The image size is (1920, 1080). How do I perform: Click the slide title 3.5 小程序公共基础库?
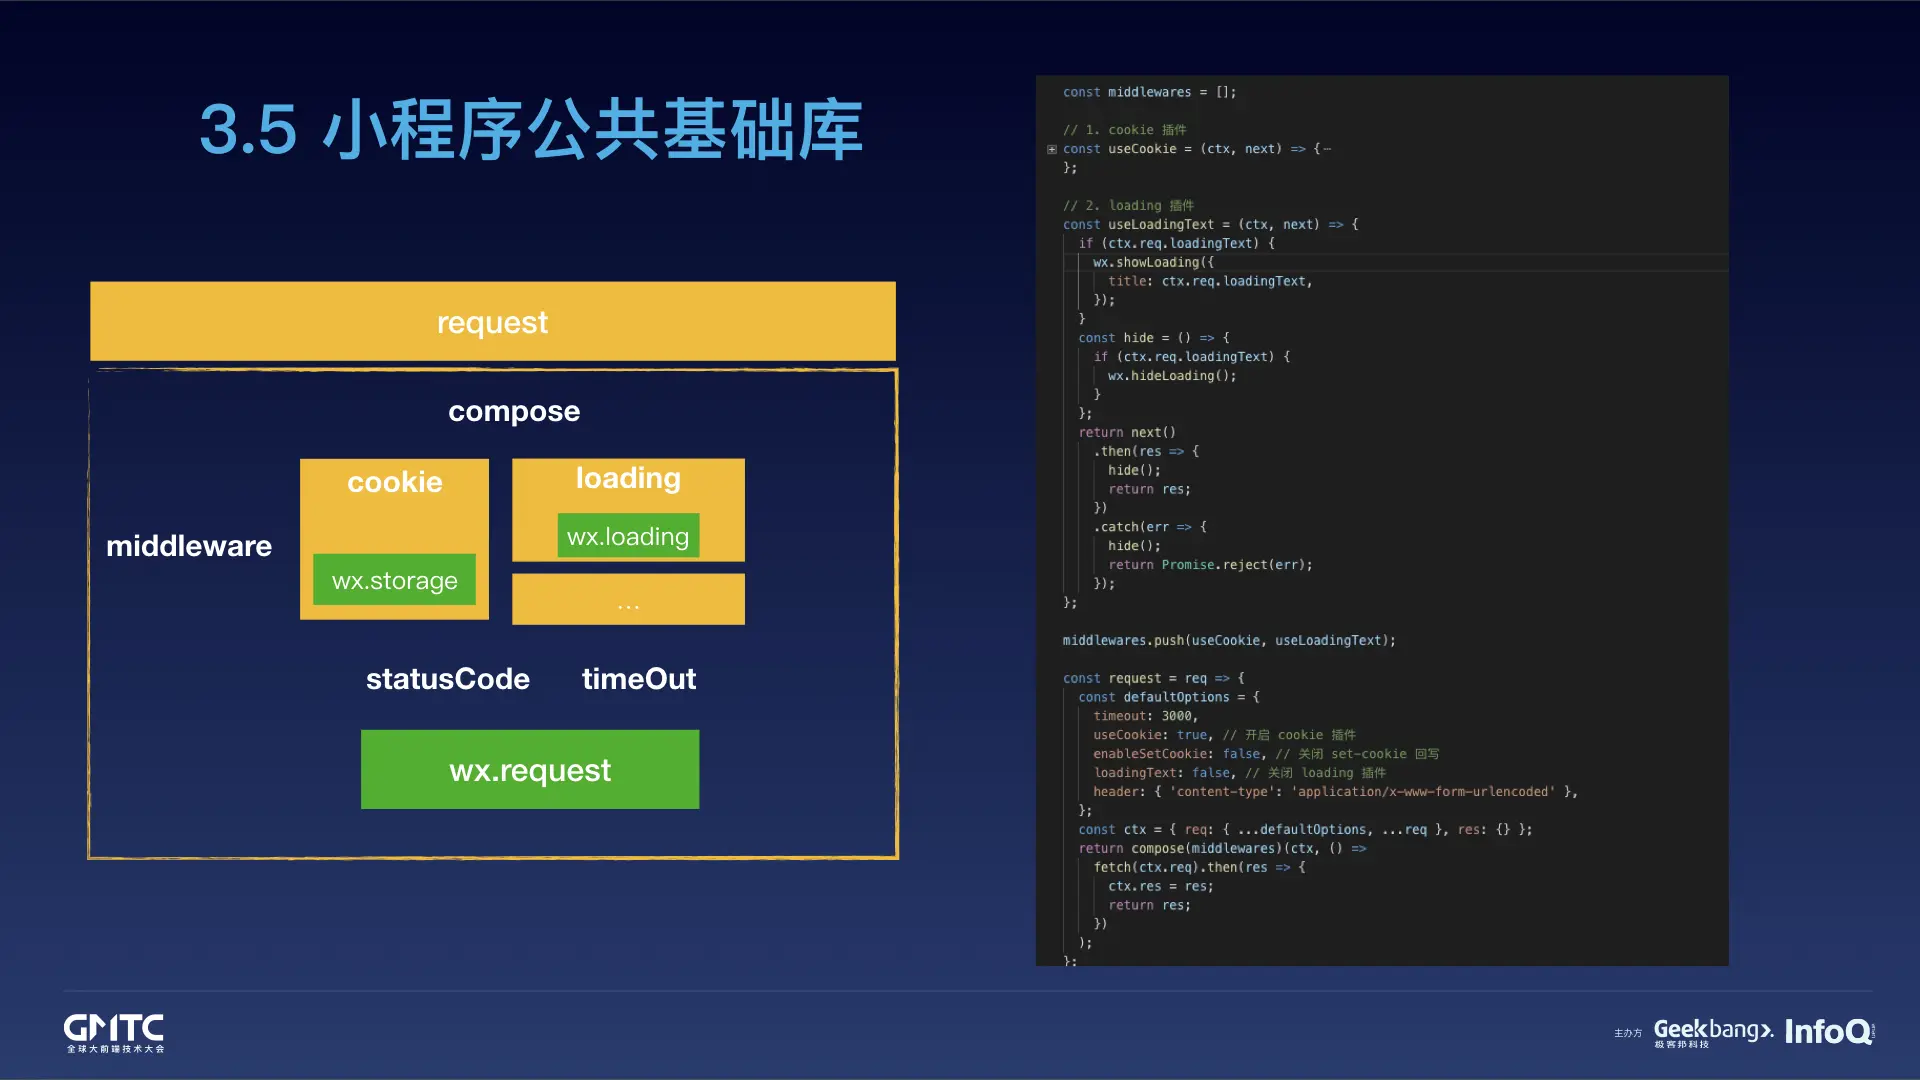[x=530, y=130]
